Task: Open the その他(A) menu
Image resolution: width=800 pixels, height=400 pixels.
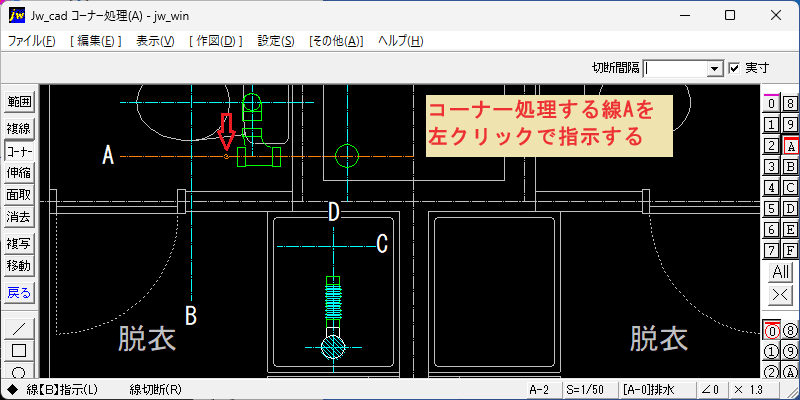Action: pyautogui.click(x=336, y=41)
